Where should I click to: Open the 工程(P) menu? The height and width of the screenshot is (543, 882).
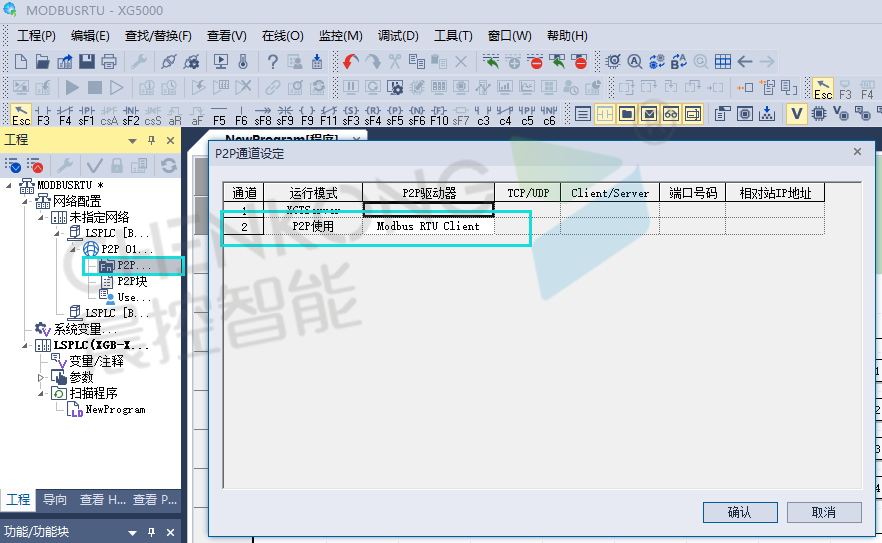click(36, 36)
